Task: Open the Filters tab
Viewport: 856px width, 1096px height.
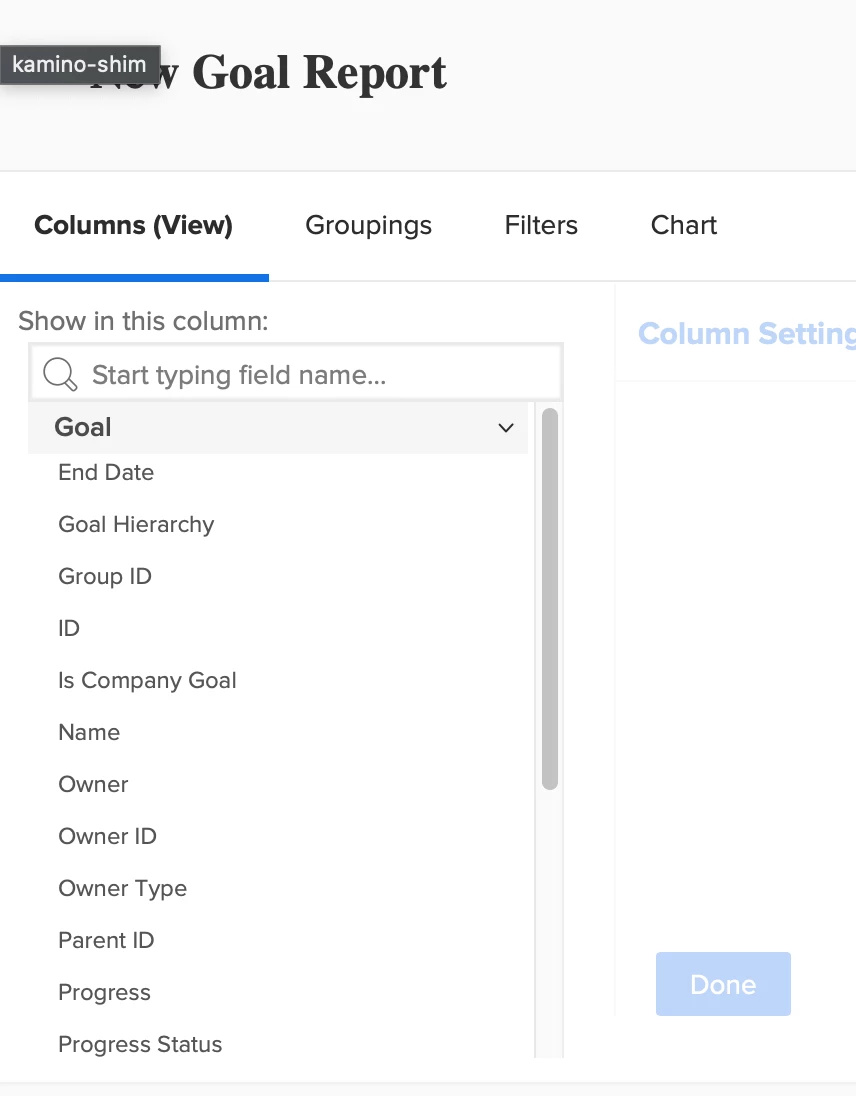Action: coord(541,226)
